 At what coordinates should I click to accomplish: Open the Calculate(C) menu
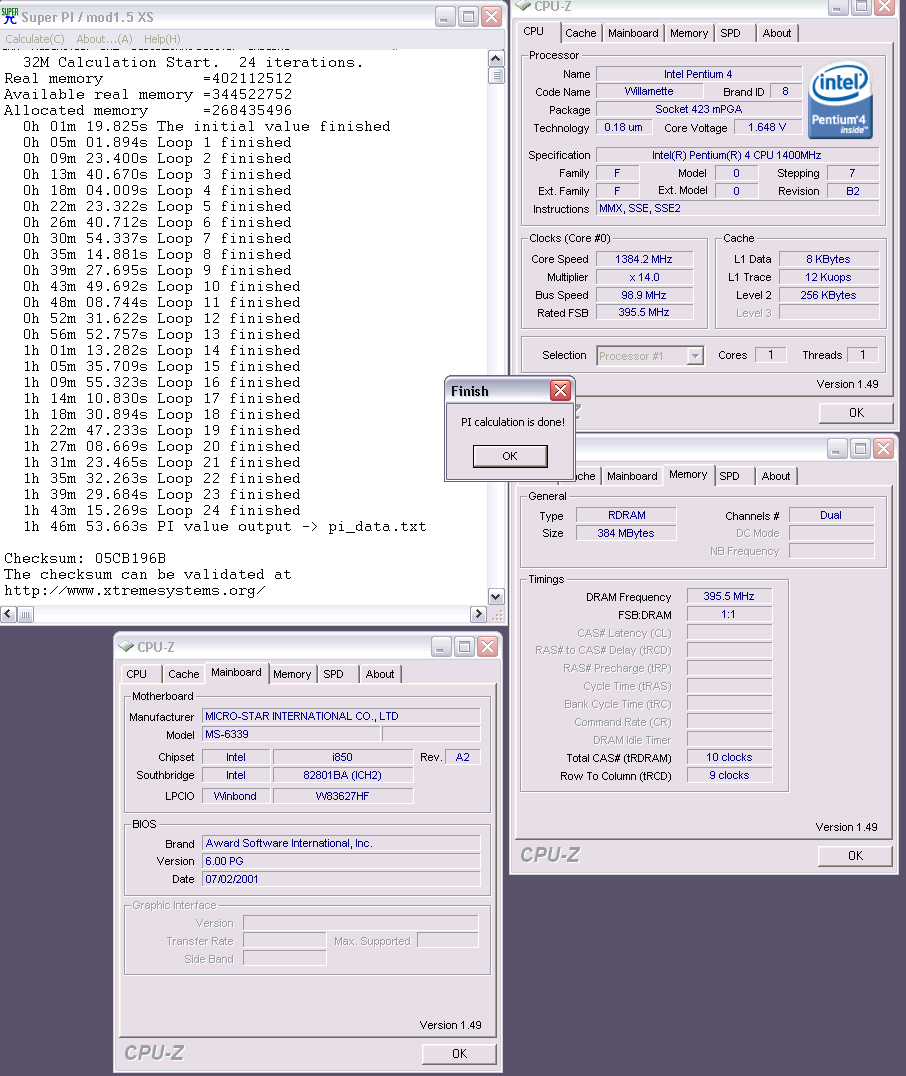click(x=35, y=39)
